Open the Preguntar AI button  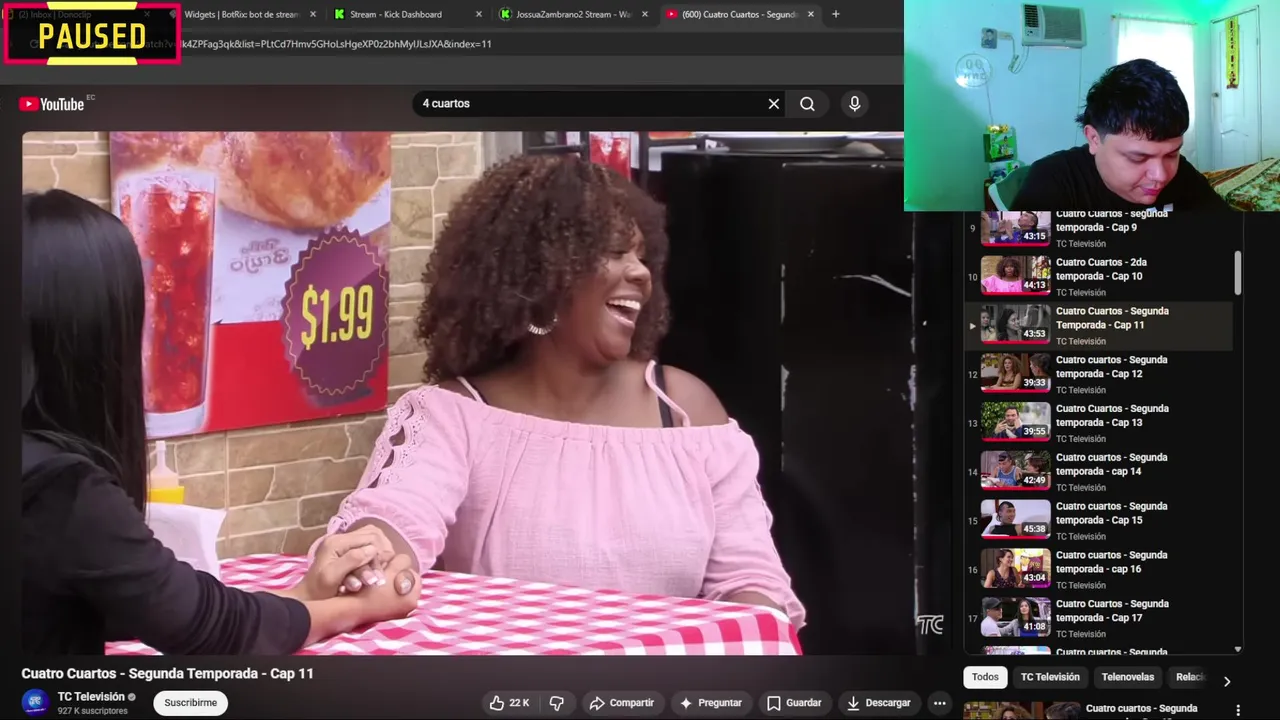pyautogui.click(x=710, y=703)
